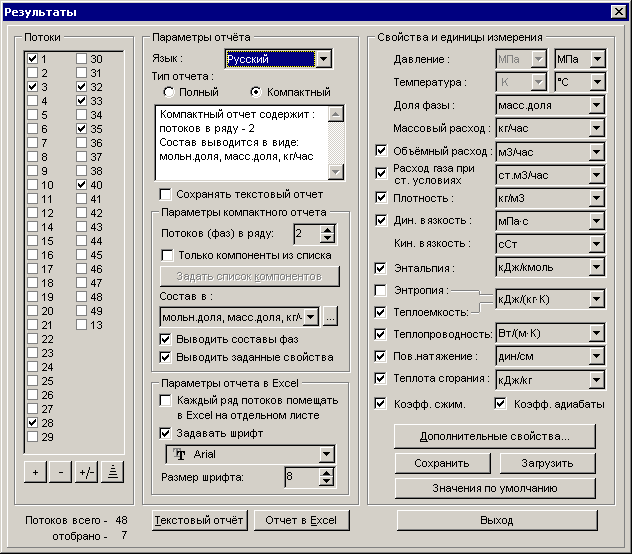Uncheck 'Объёмный расход' checkbox
632x554 pixels.
(381, 151)
